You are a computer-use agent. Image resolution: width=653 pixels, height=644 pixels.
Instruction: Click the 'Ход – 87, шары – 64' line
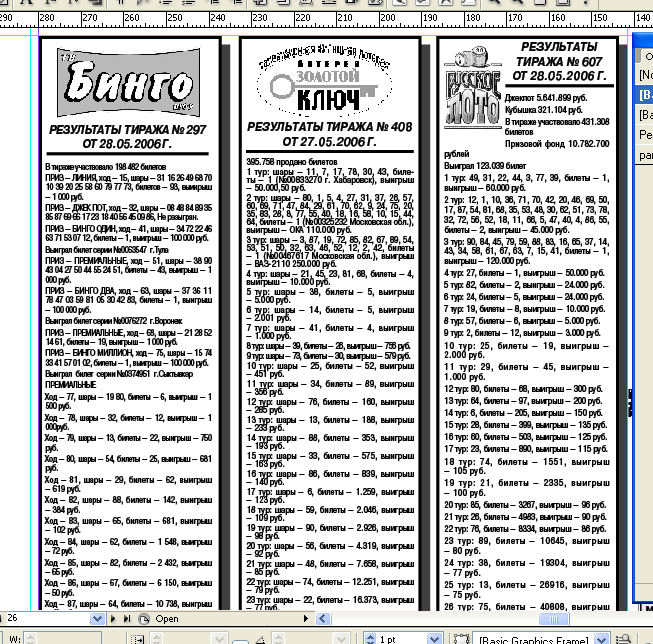tap(128, 604)
